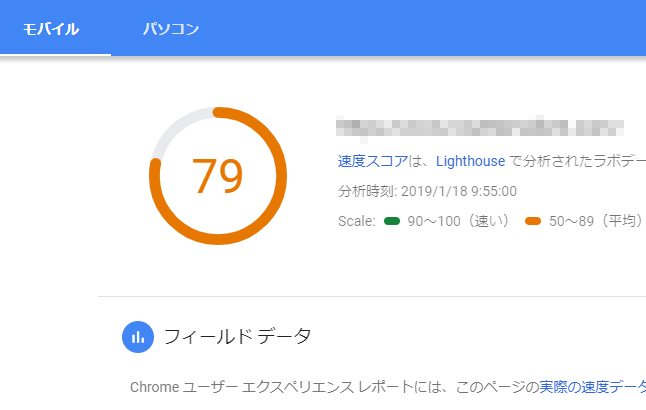Click the blue bar-chart フィールドデータ icon
Image resolution: width=646 pixels, height=410 pixels.
point(138,337)
